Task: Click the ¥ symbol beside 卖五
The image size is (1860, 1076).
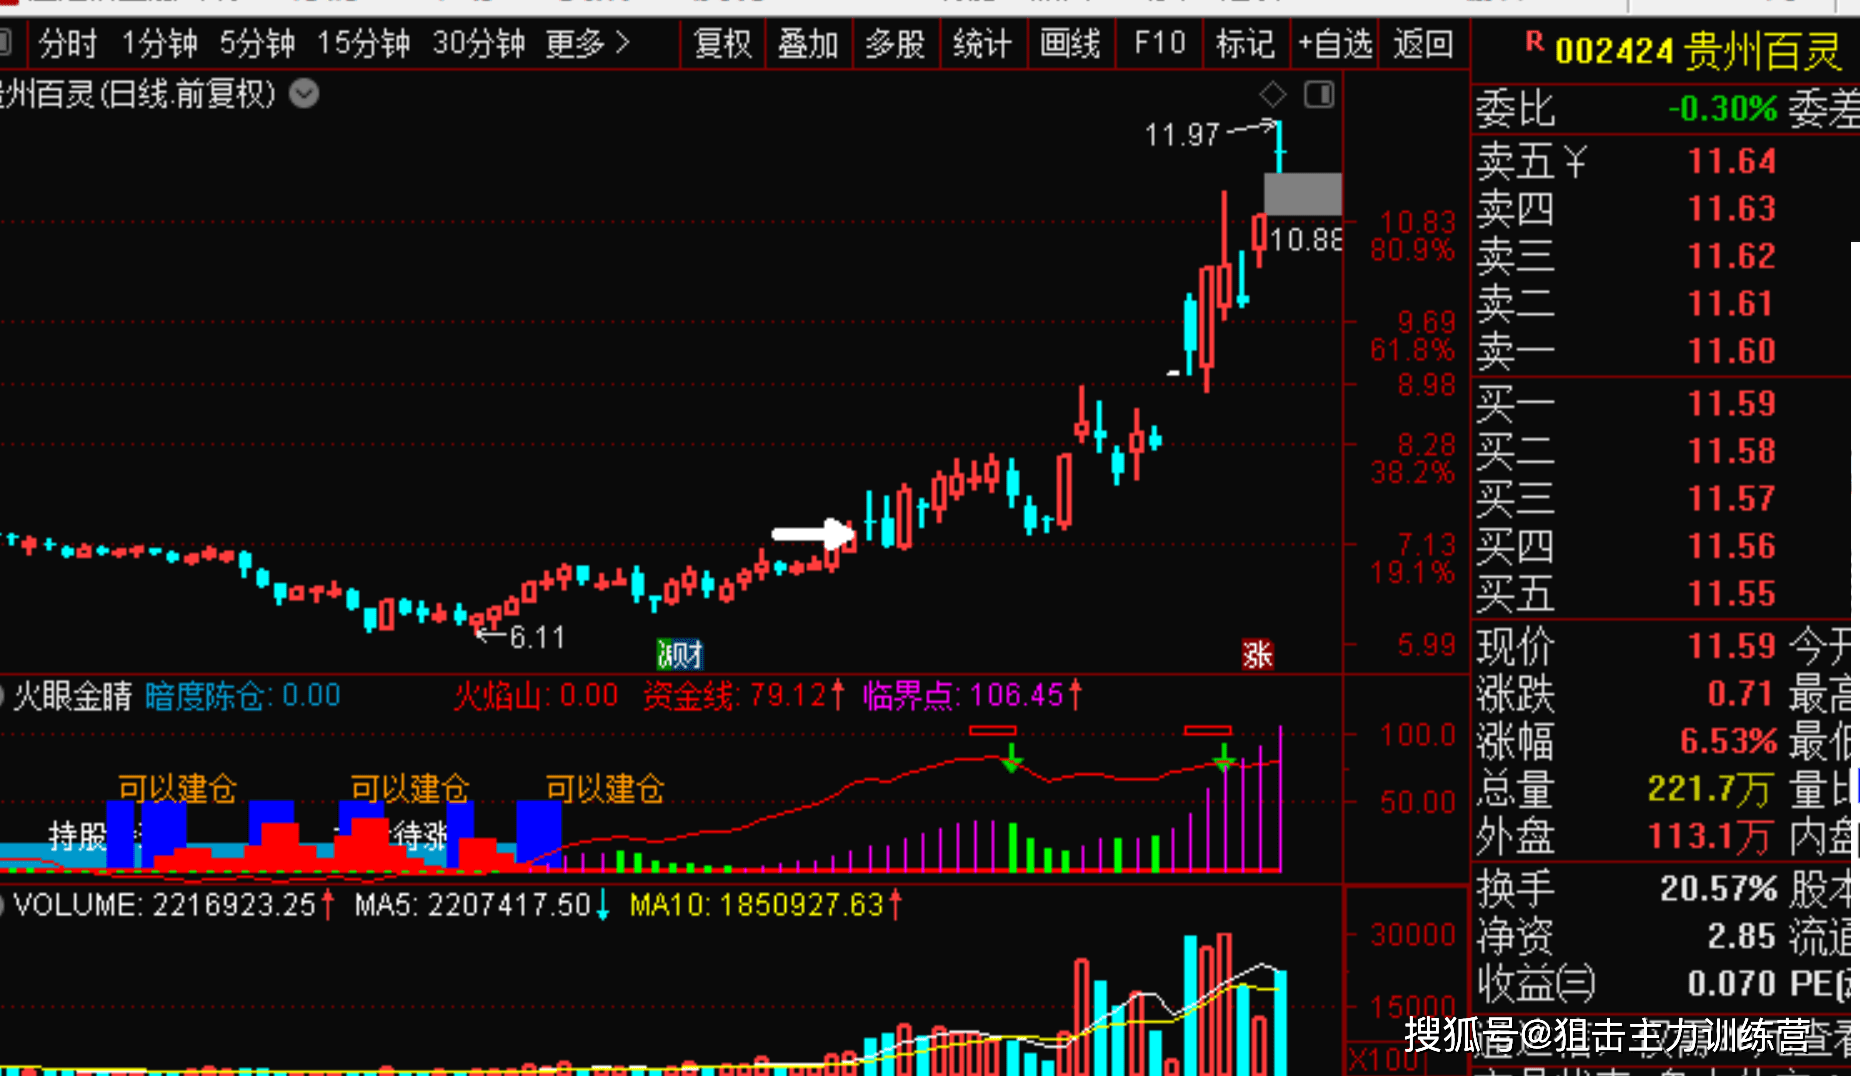Action: coord(1576,161)
